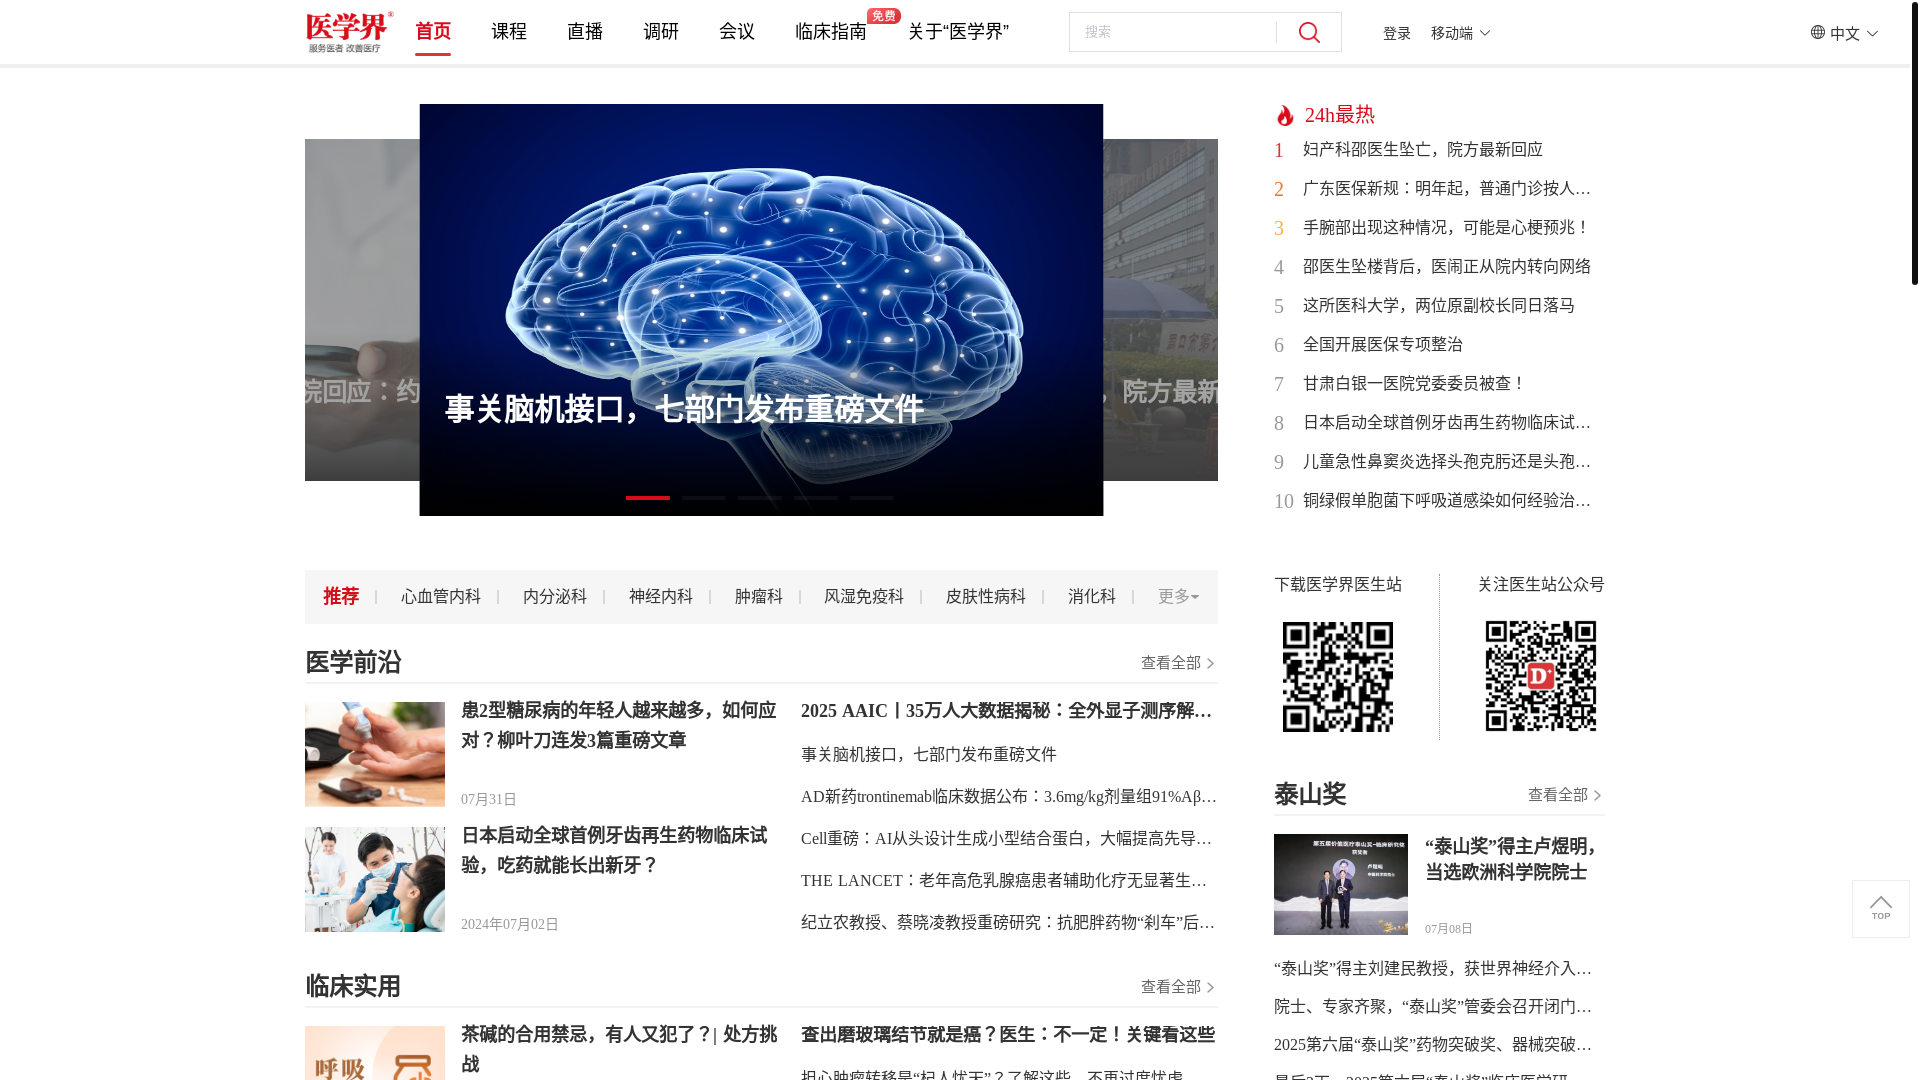The width and height of the screenshot is (1920, 1080).
Task: Click the brain carousel banner image
Action: [761, 310]
